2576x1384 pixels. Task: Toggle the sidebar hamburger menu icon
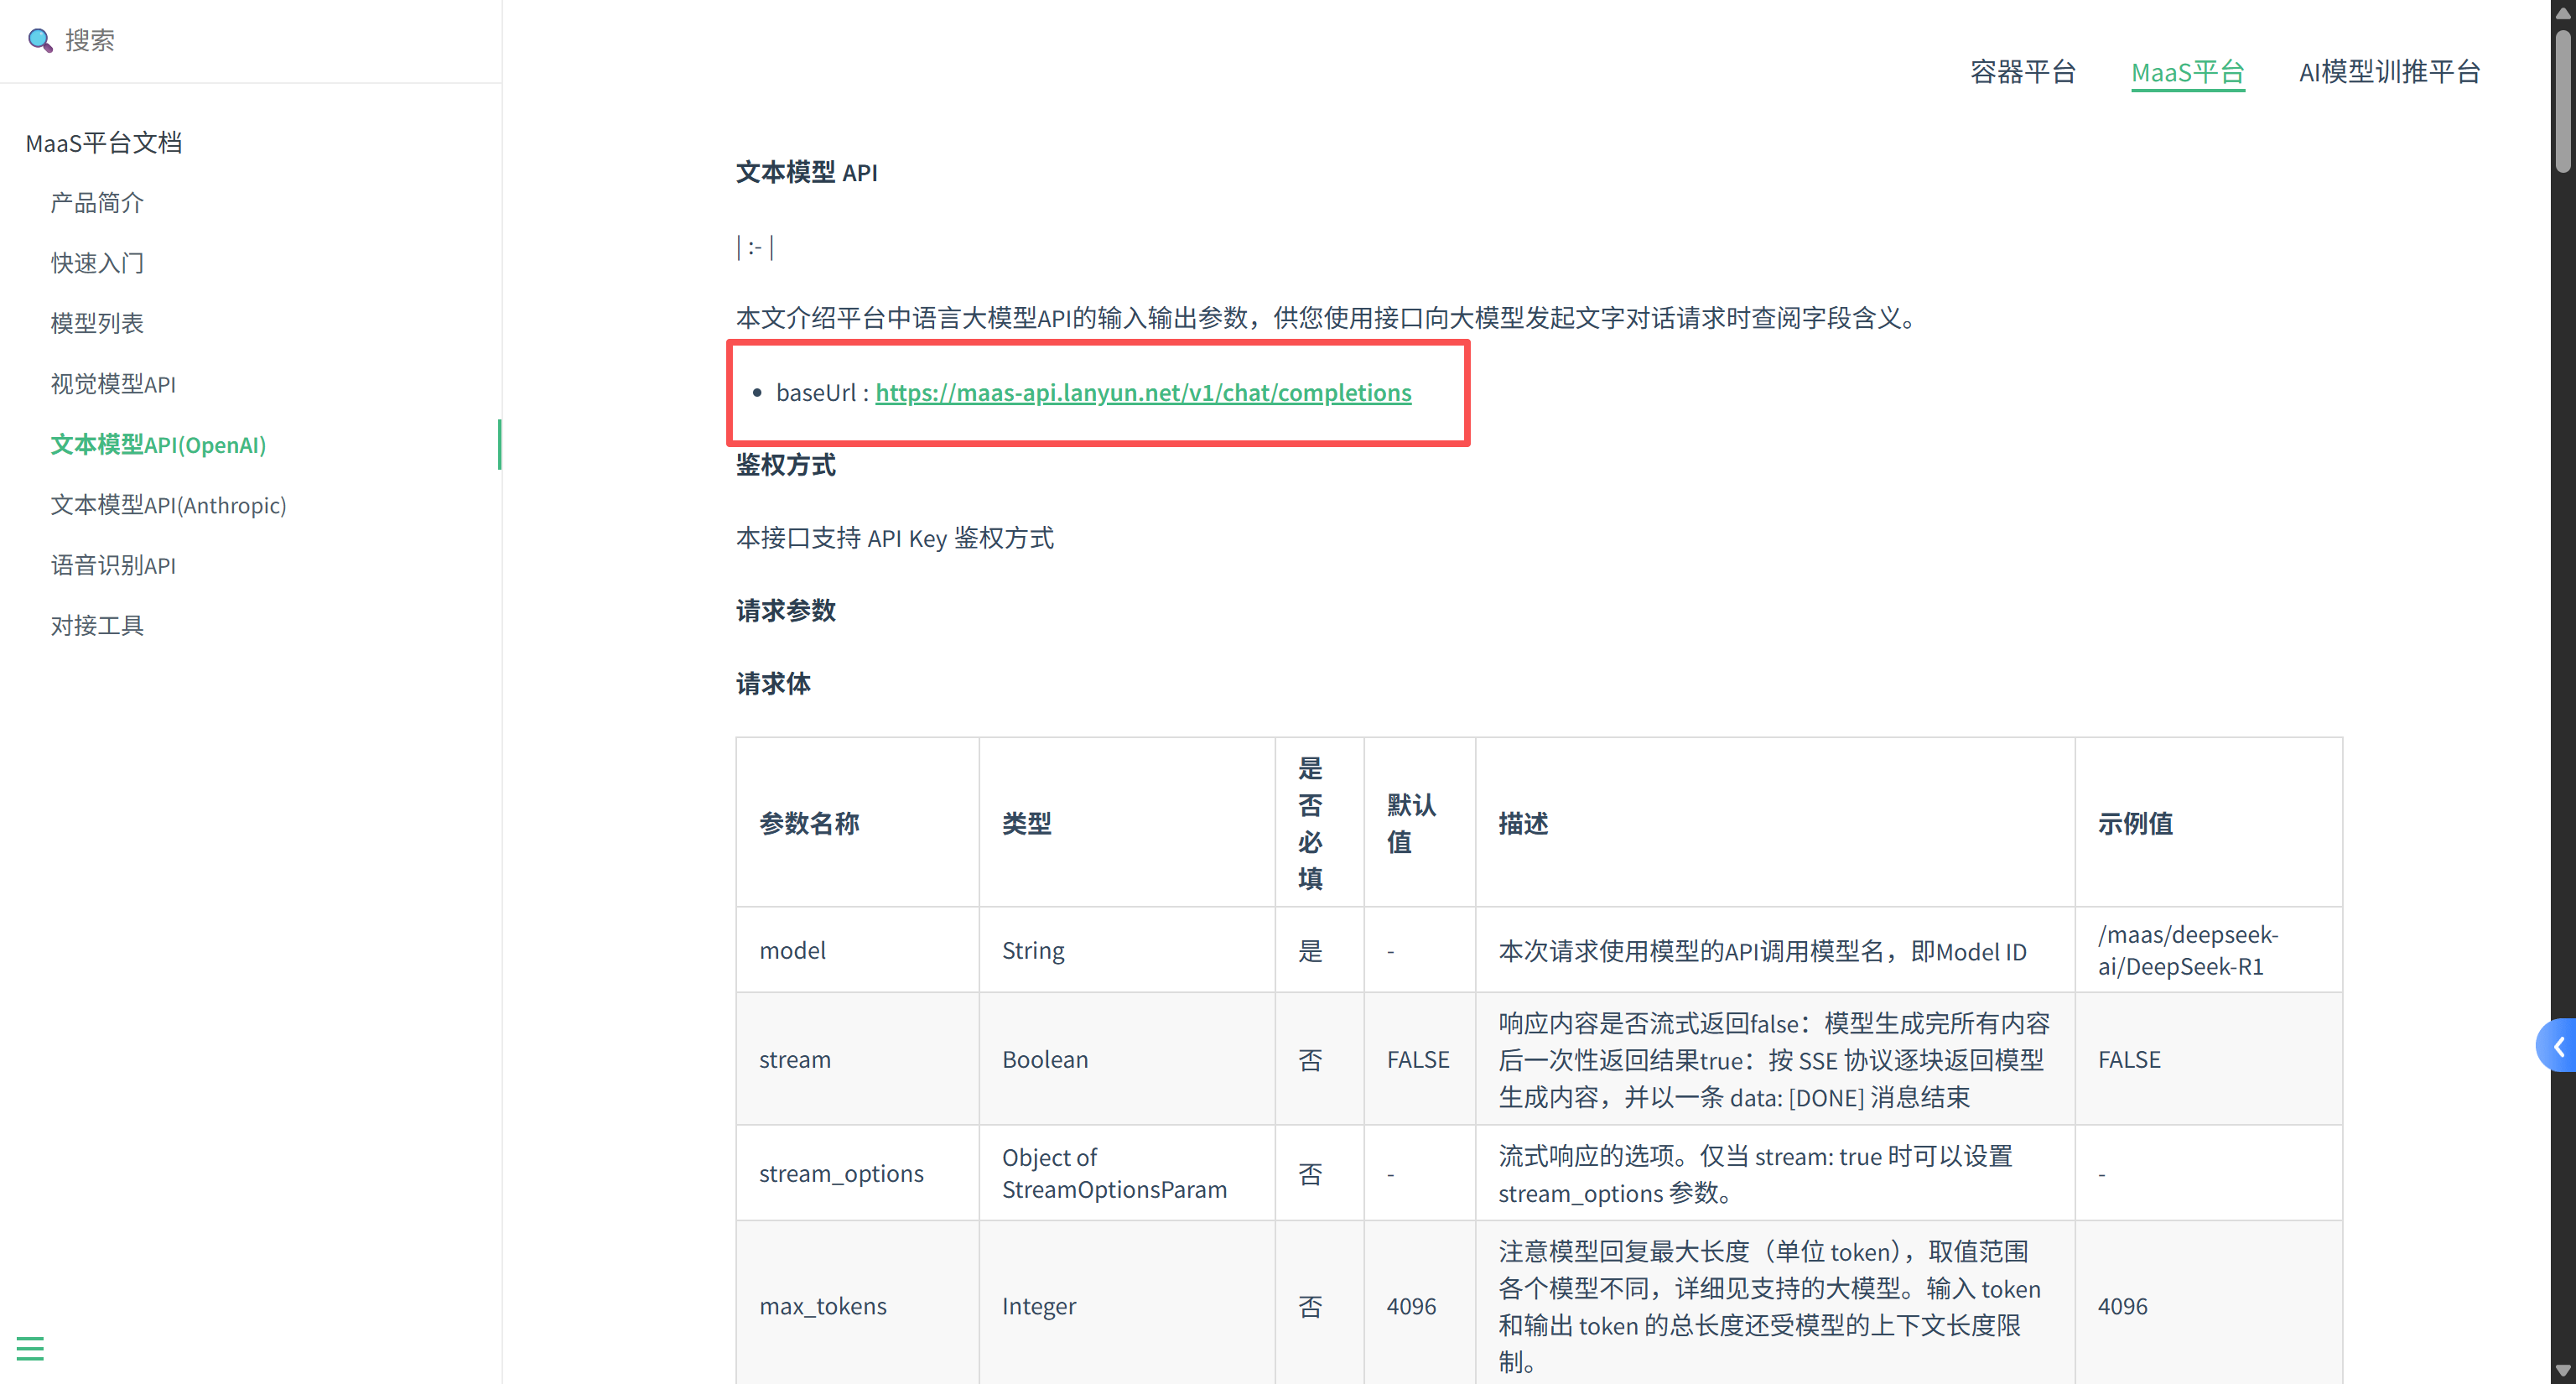tap(30, 1348)
